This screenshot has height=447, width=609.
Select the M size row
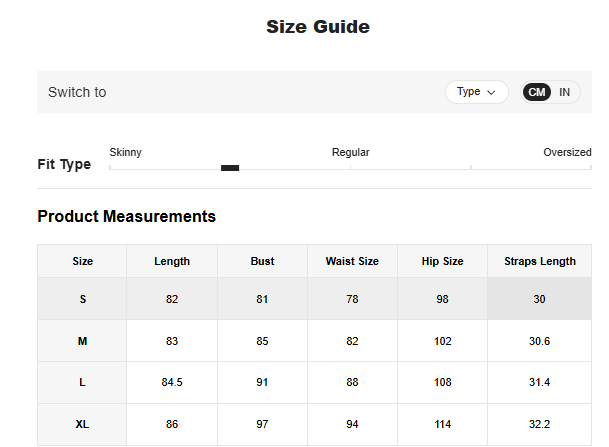[82, 341]
